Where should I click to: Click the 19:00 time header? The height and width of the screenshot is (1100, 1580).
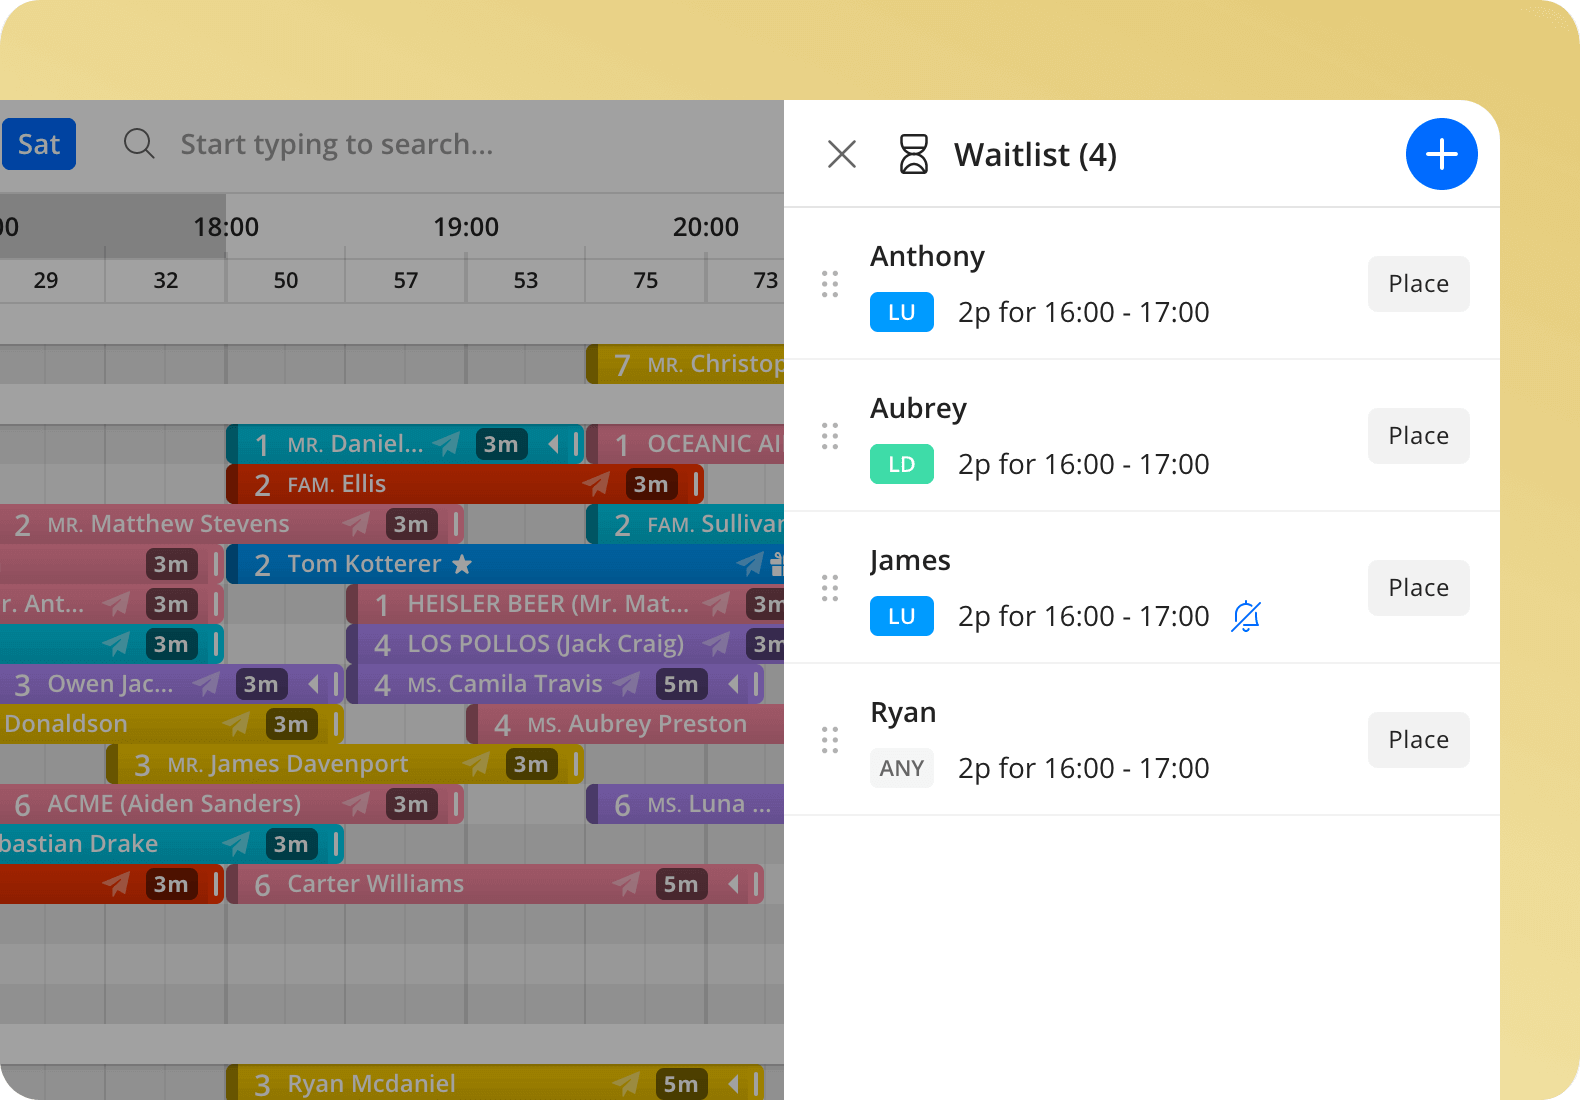[x=466, y=227]
